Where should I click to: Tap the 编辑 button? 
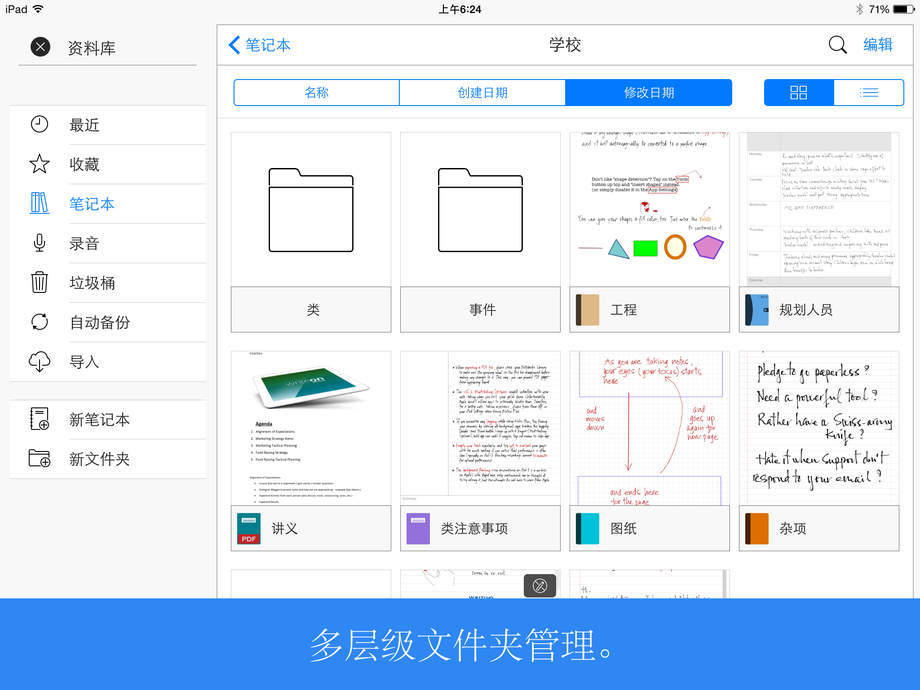pyautogui.click(x=878, y=45)
